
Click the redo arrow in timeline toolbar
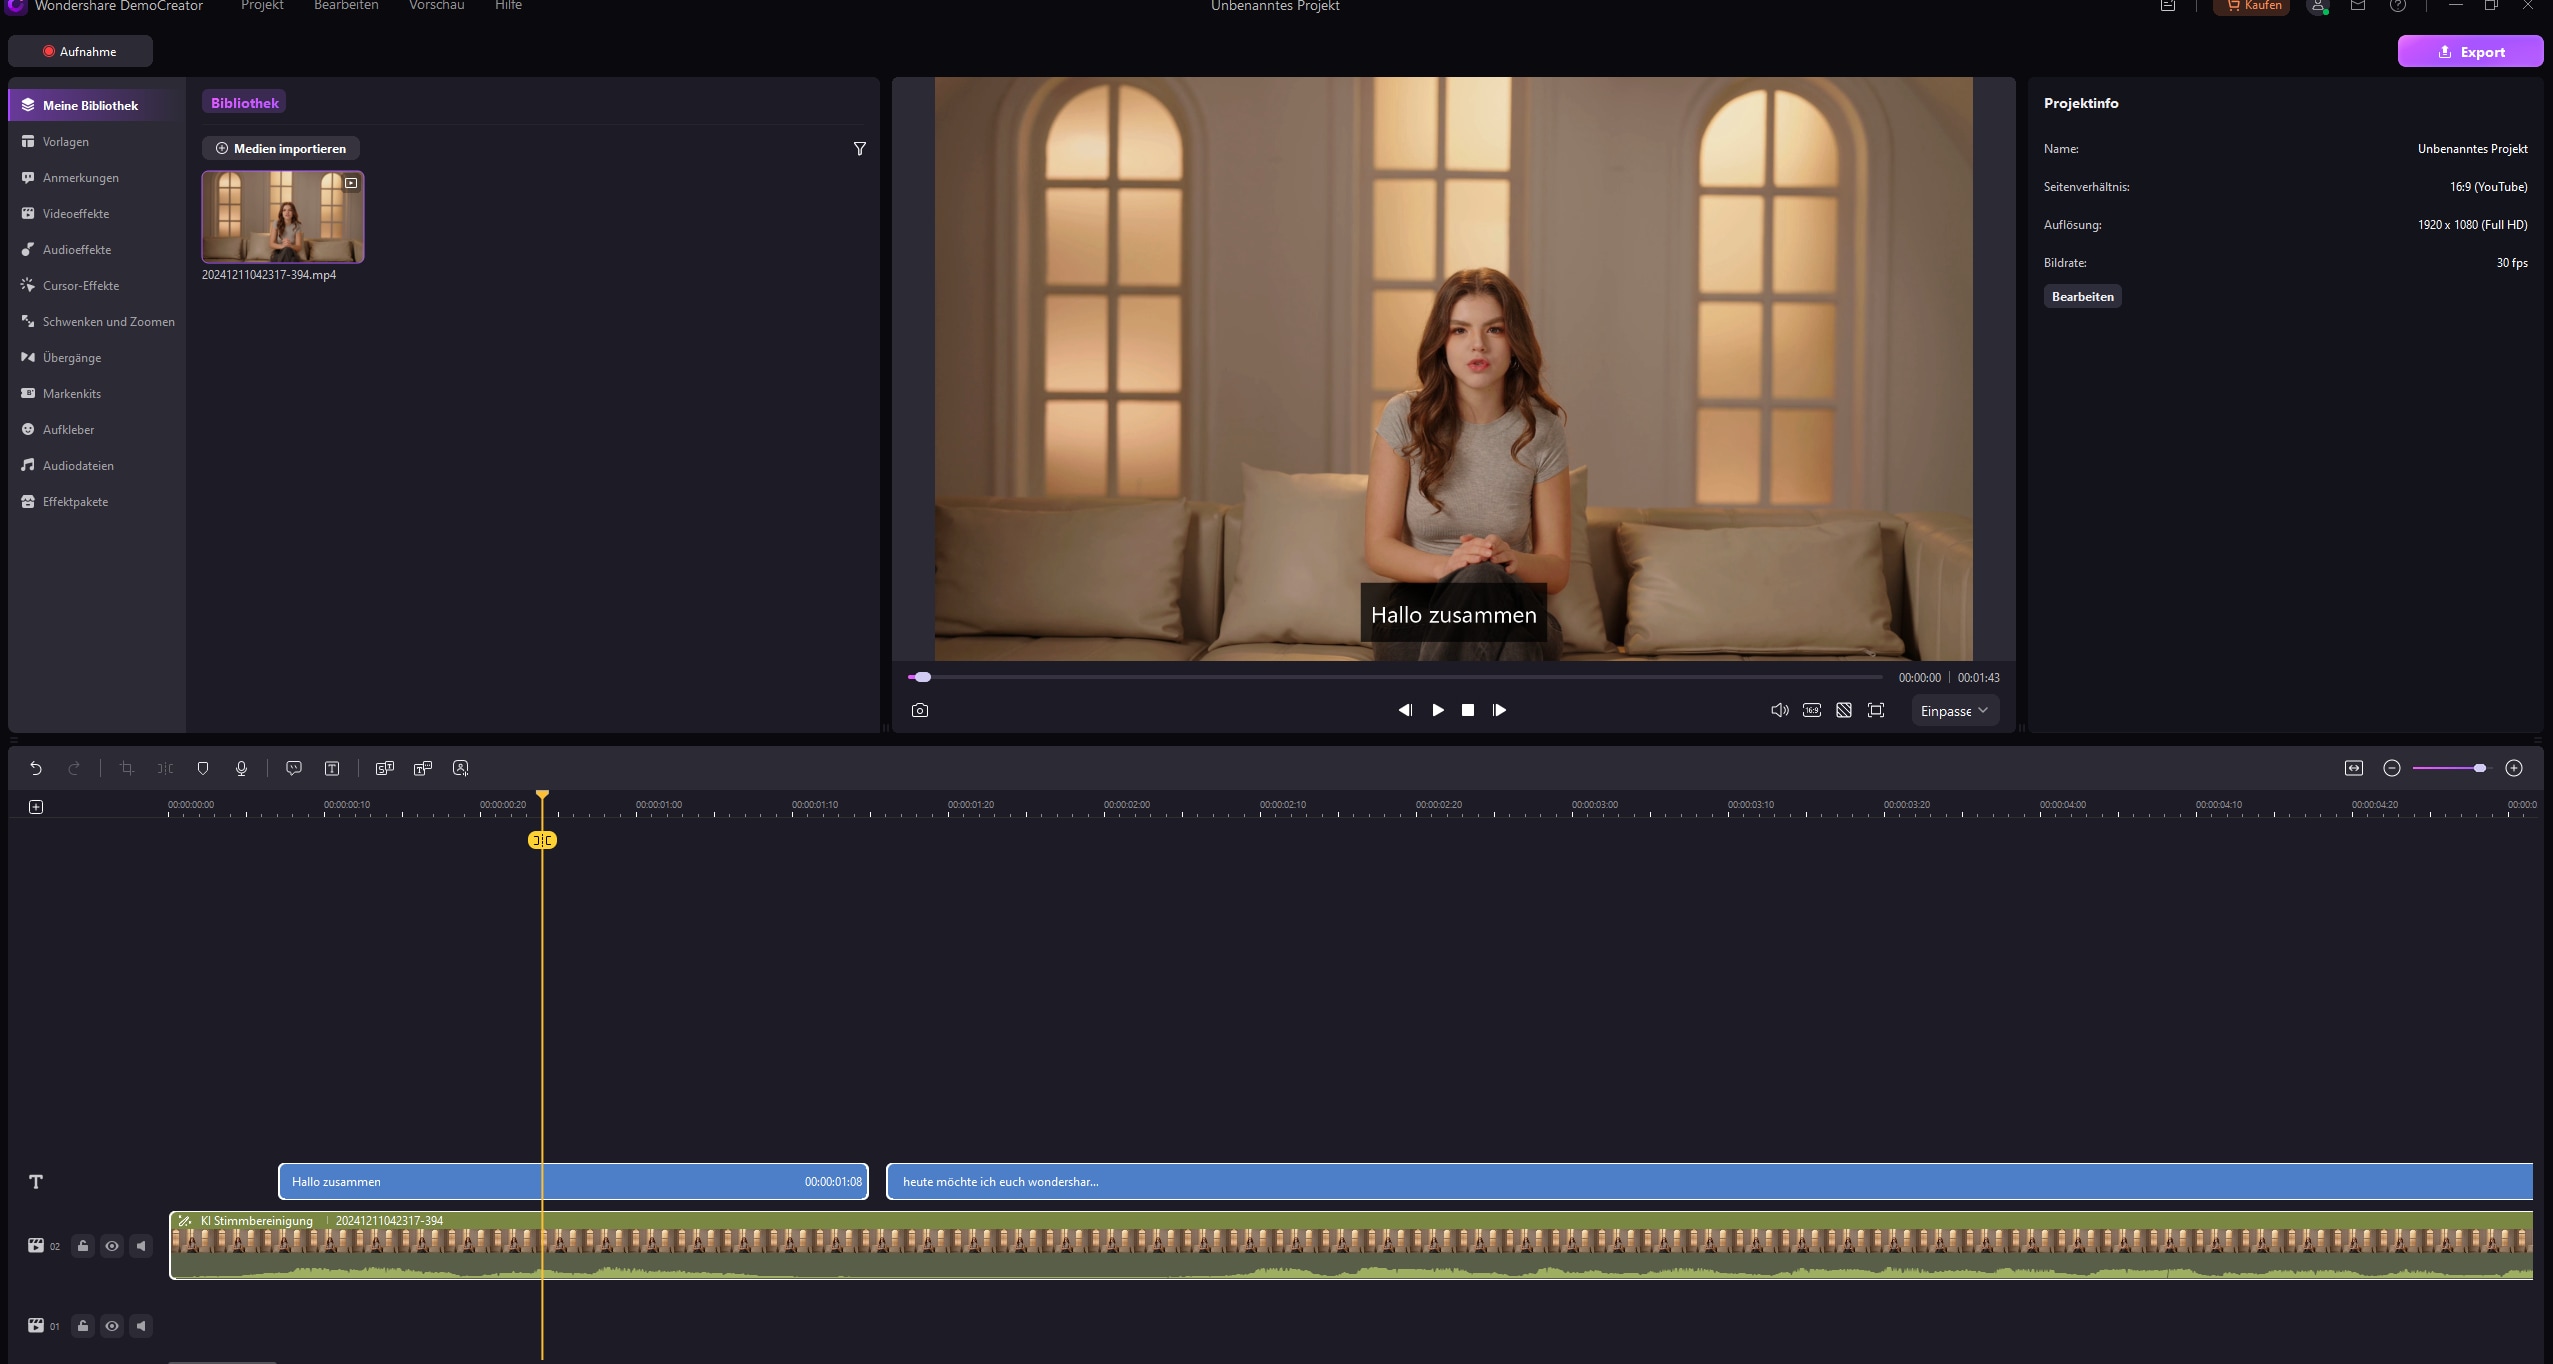click(x=74, y=768)
